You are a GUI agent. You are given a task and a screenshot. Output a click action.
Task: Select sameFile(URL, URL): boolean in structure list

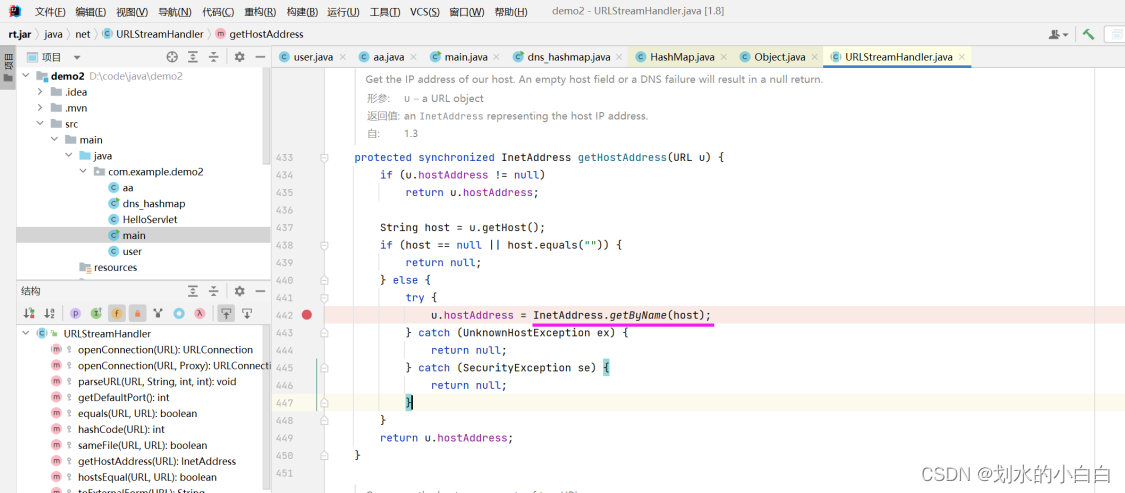[143, 445]
